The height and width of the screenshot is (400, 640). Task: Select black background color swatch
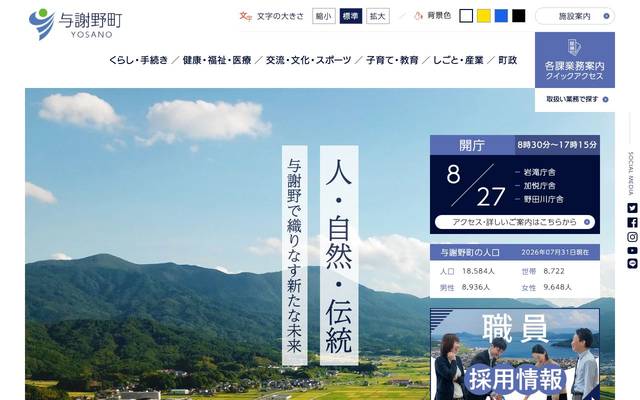(x=519, y=16)
